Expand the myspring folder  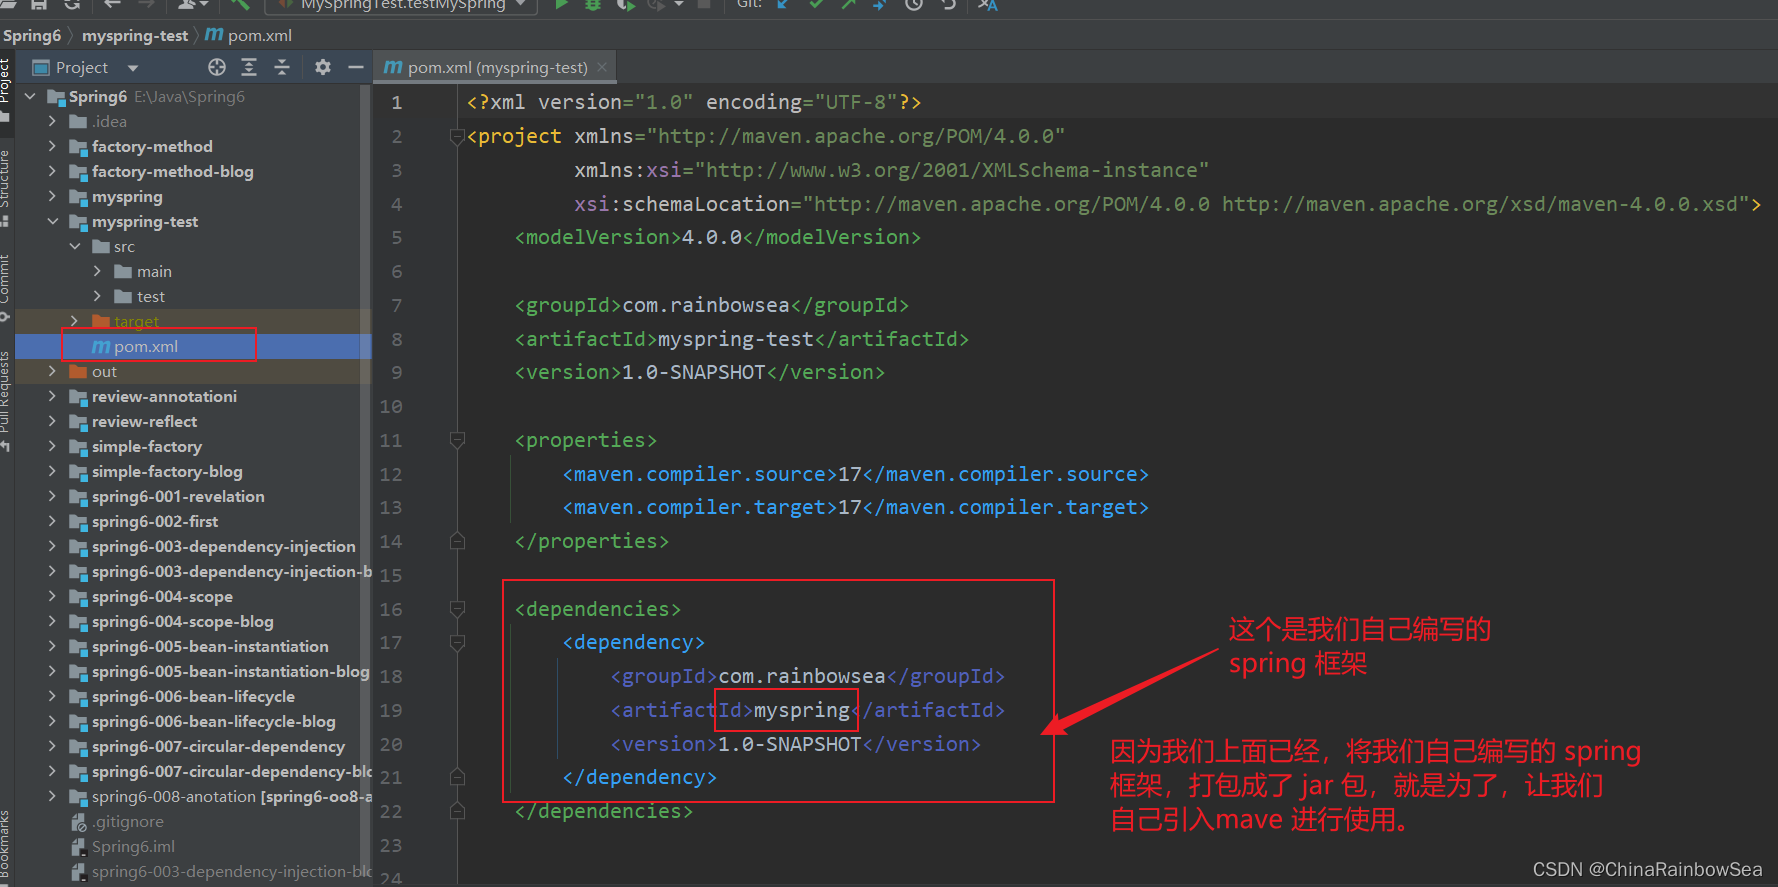click(52, 196)
